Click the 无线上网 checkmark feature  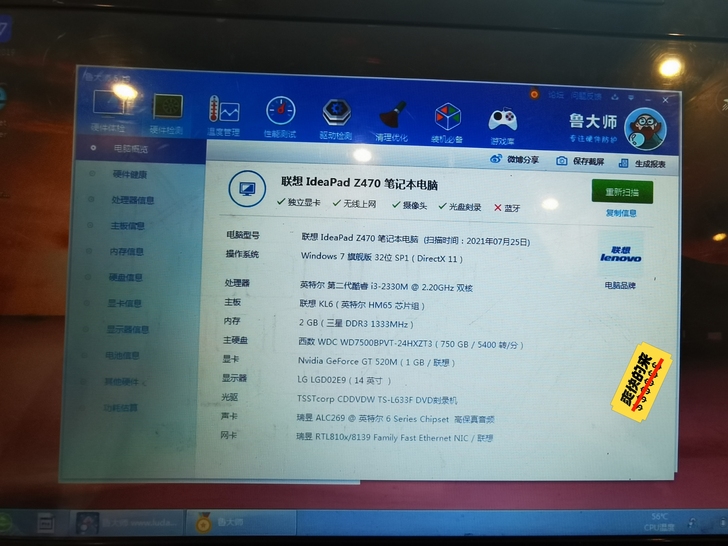click(354, 204)
